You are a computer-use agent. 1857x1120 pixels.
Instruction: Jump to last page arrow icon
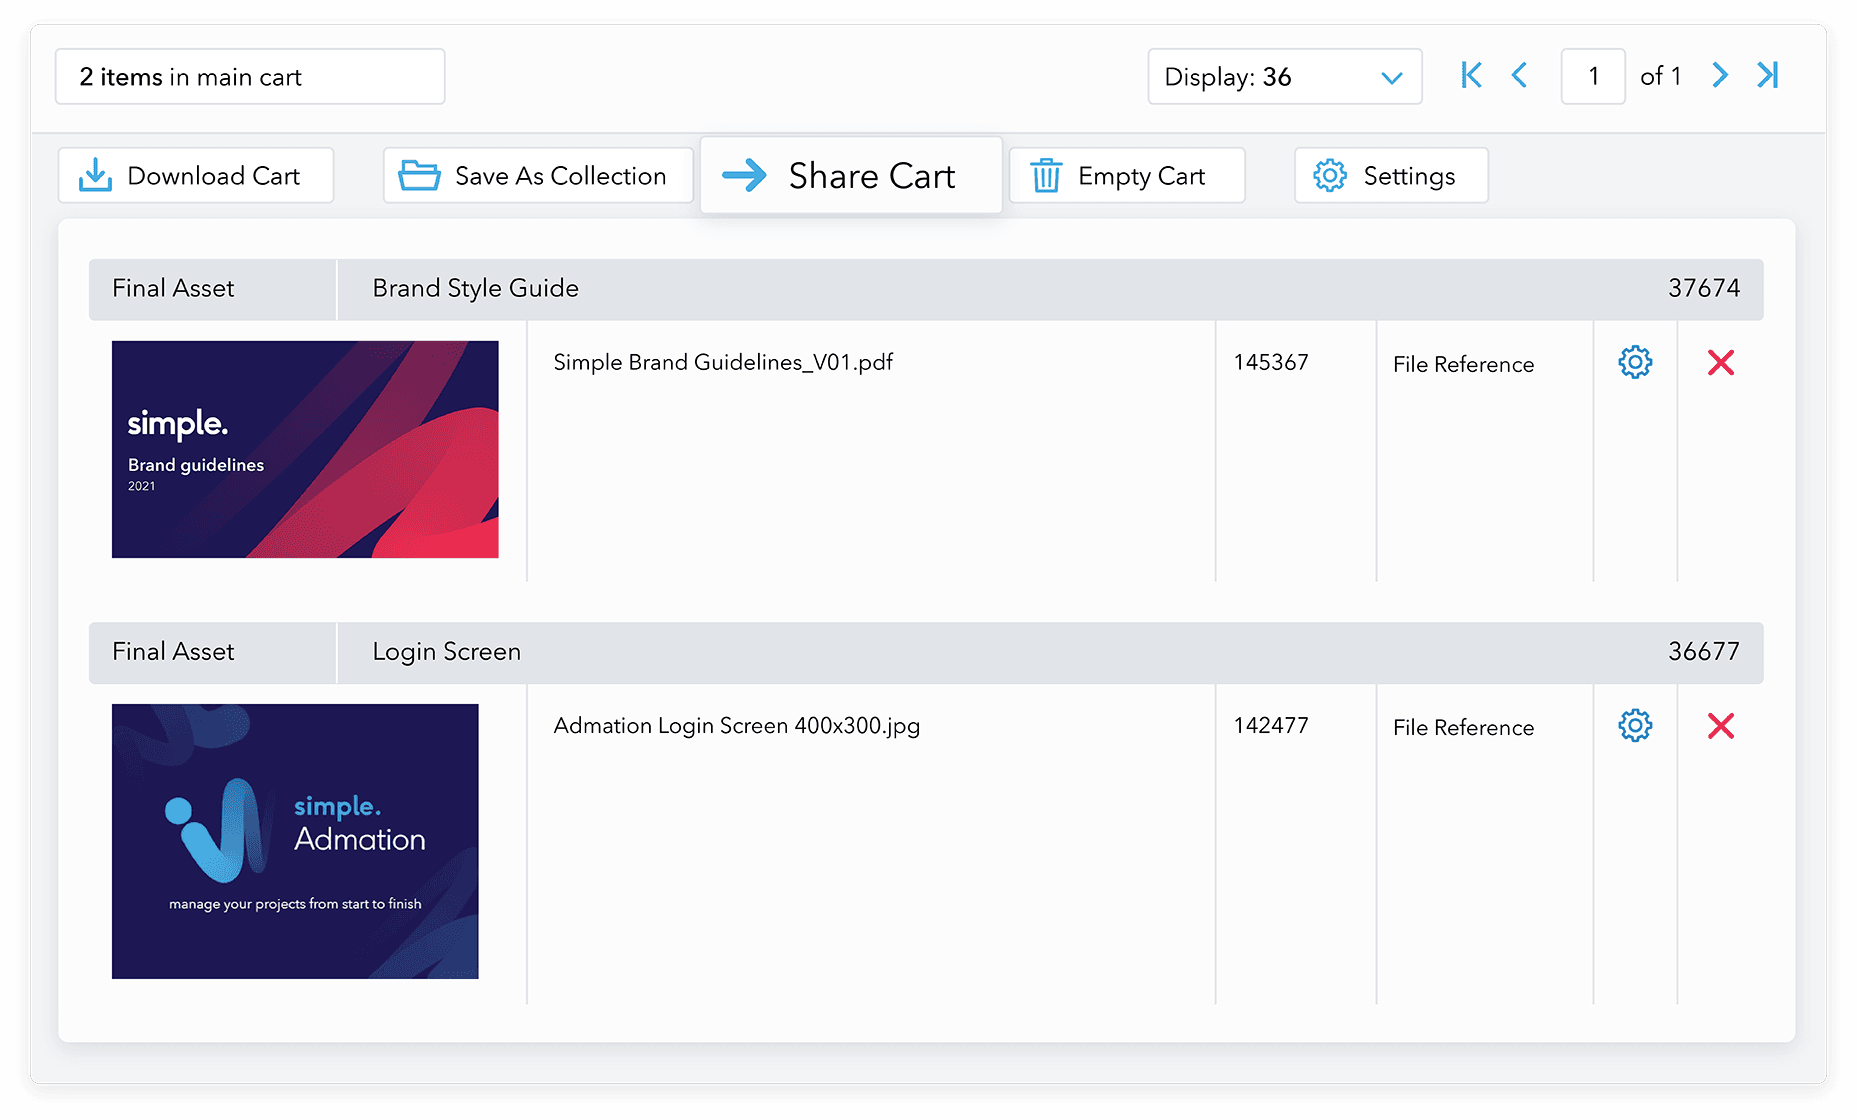1767,76
